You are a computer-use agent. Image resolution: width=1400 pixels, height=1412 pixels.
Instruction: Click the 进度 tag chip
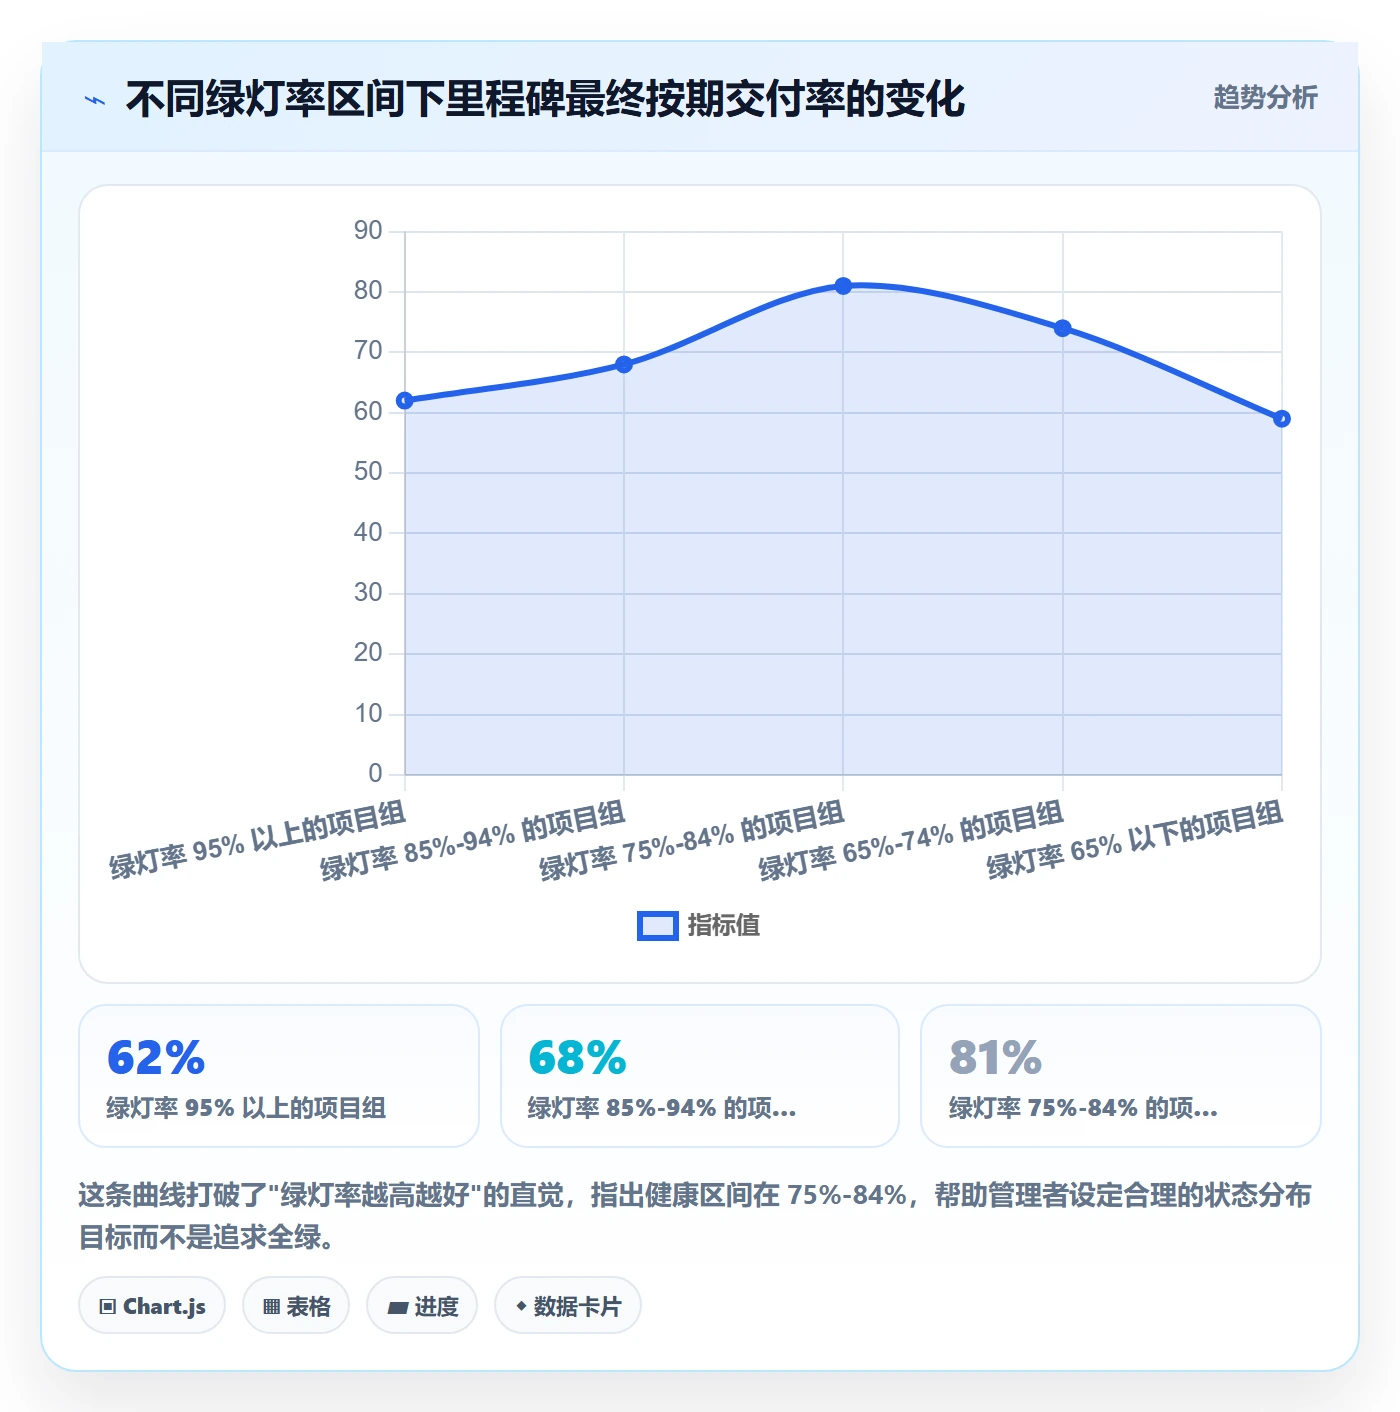(422, 1306)
